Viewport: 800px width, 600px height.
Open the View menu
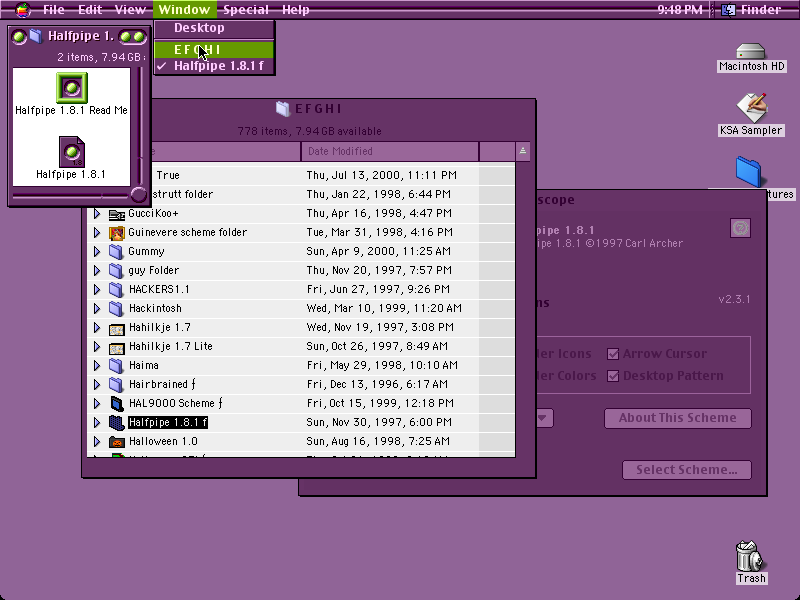click(x=130, y=10)
